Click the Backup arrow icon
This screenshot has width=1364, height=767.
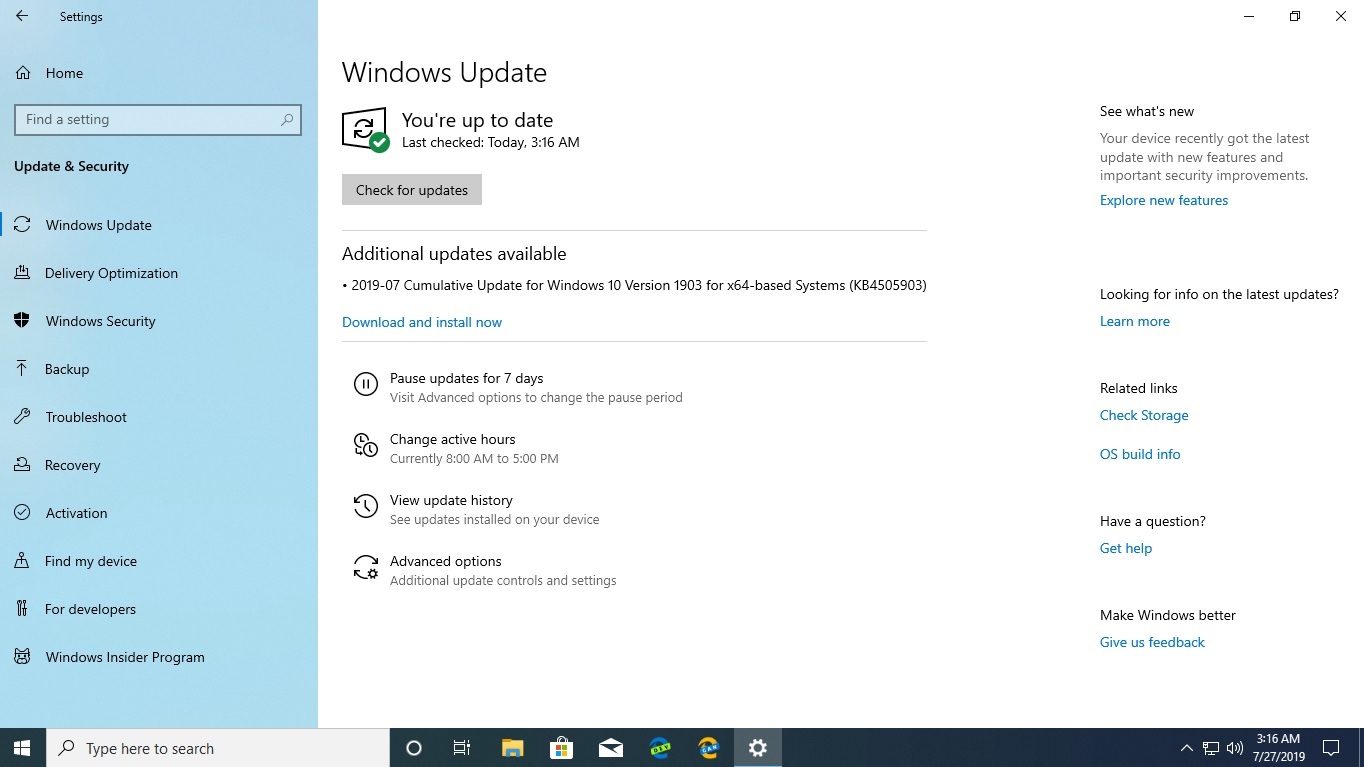click(x=22, y=369)
